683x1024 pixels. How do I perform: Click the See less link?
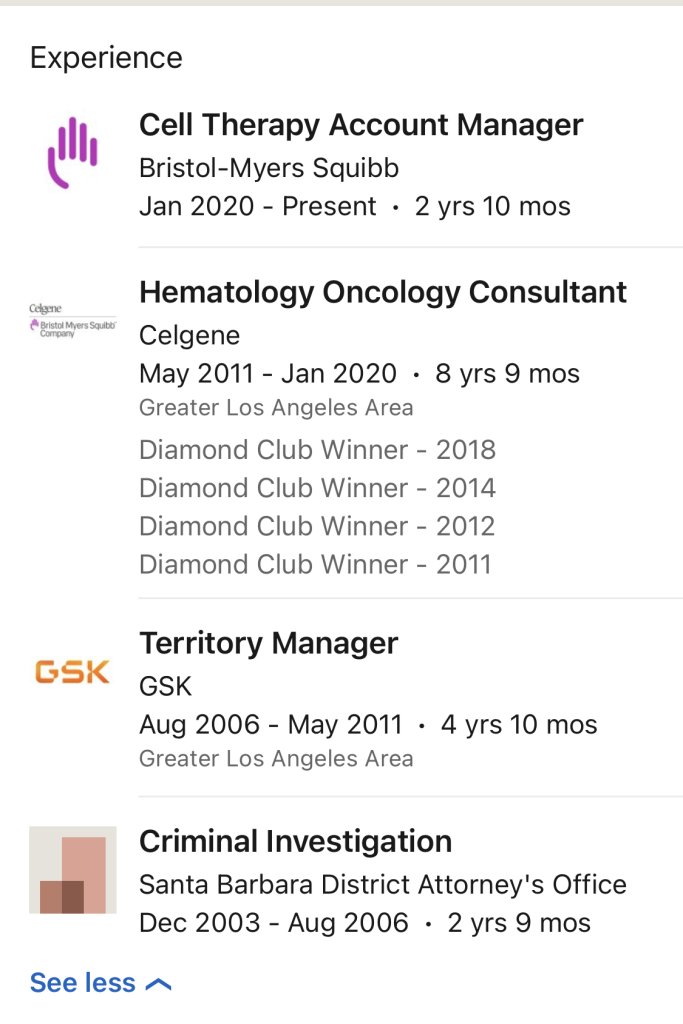click(82, 983)
